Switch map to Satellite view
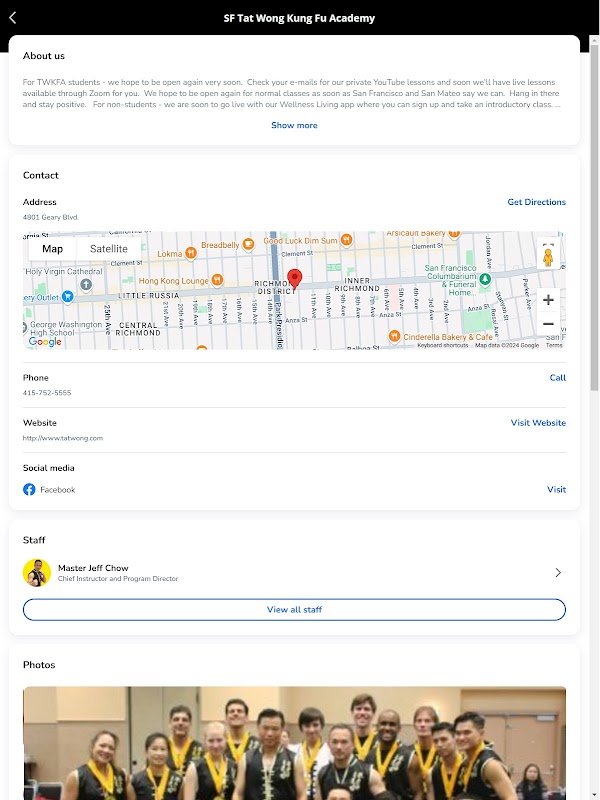The width and height of the screenshot is (600, 800). point(109,248)
